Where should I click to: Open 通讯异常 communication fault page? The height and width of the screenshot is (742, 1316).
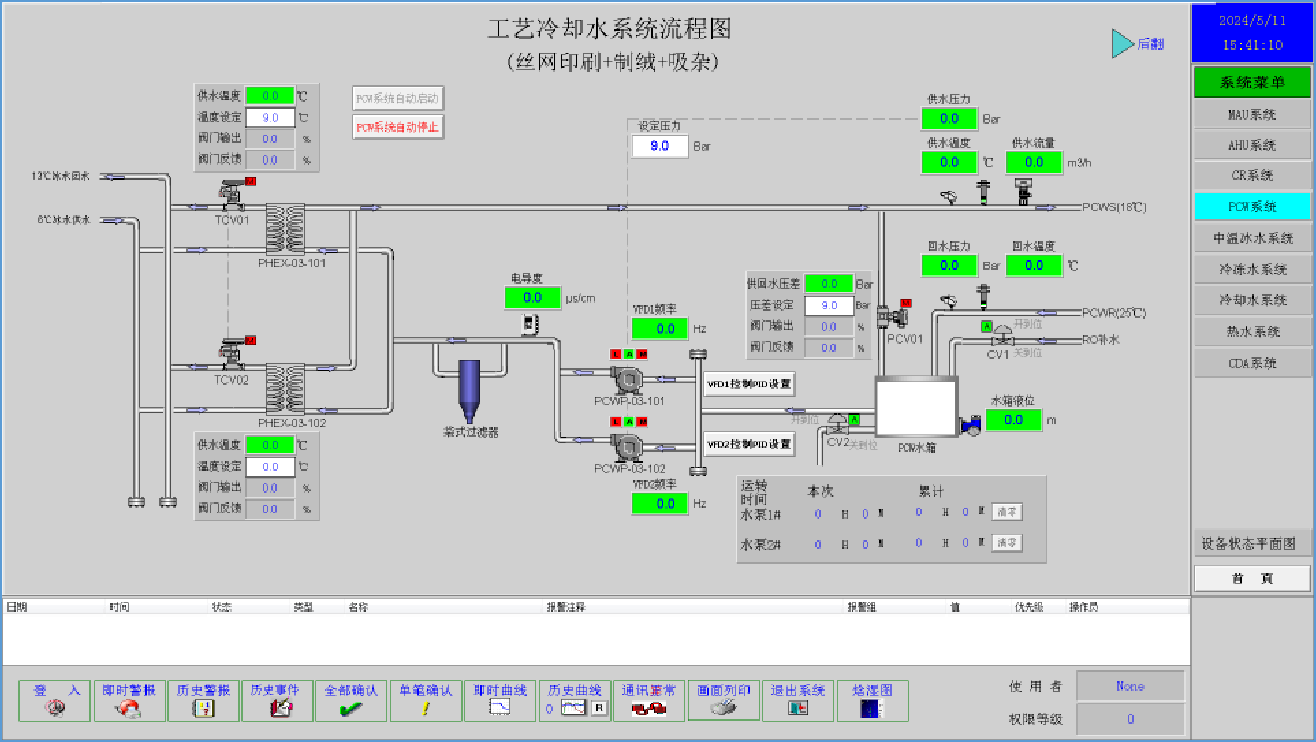(648, 701)
